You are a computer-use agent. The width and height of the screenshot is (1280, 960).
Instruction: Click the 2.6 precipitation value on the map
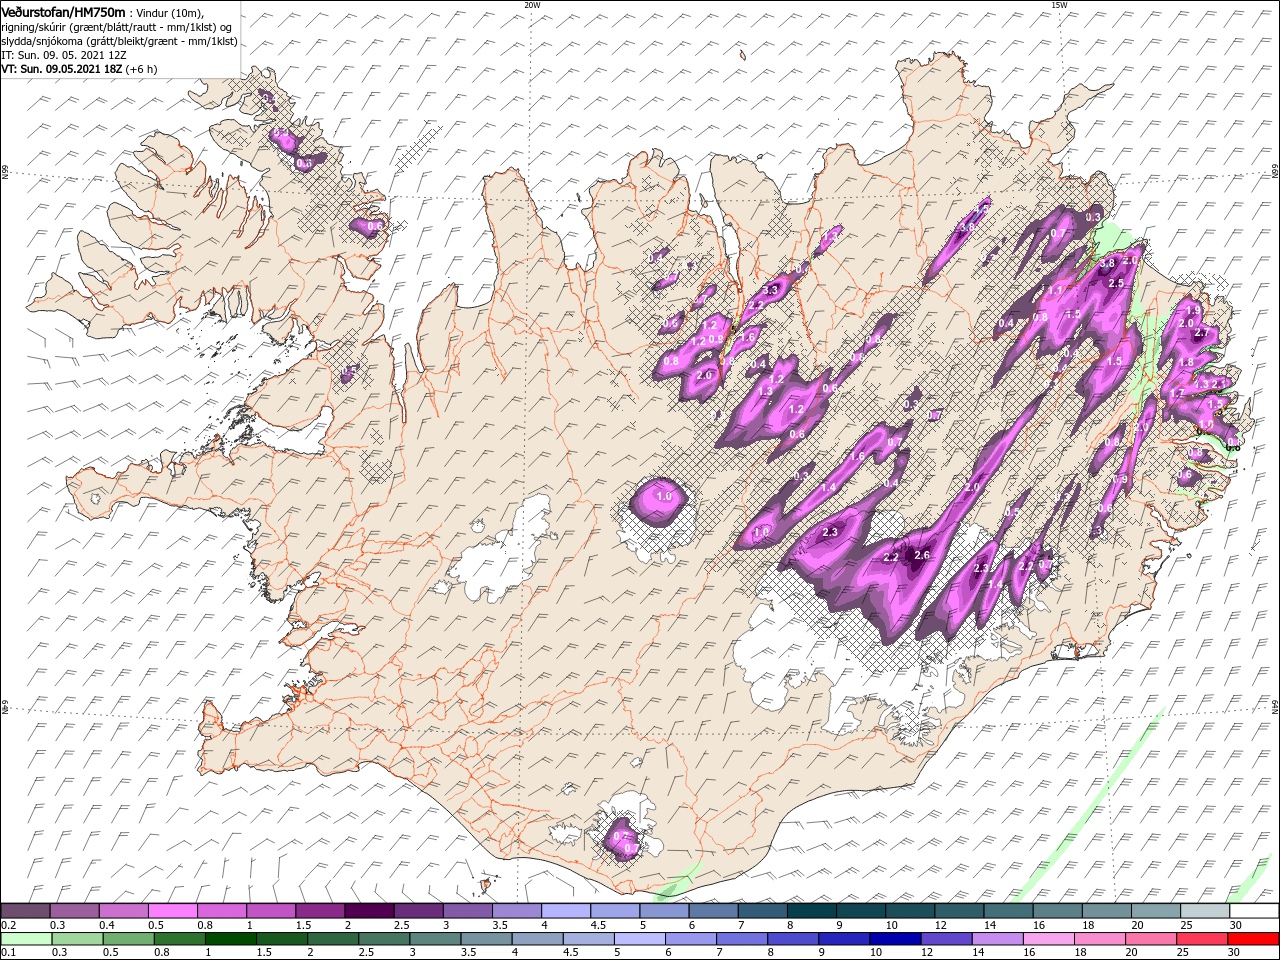[x=923, y=556]
